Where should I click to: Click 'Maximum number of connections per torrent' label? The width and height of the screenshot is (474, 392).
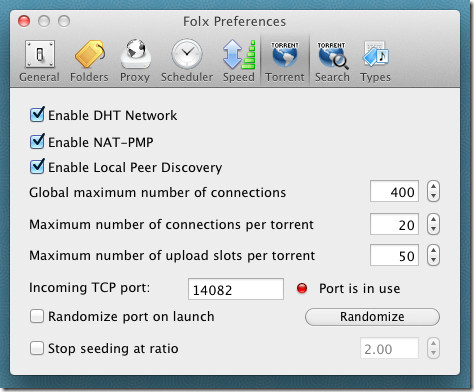pos(172,224)
